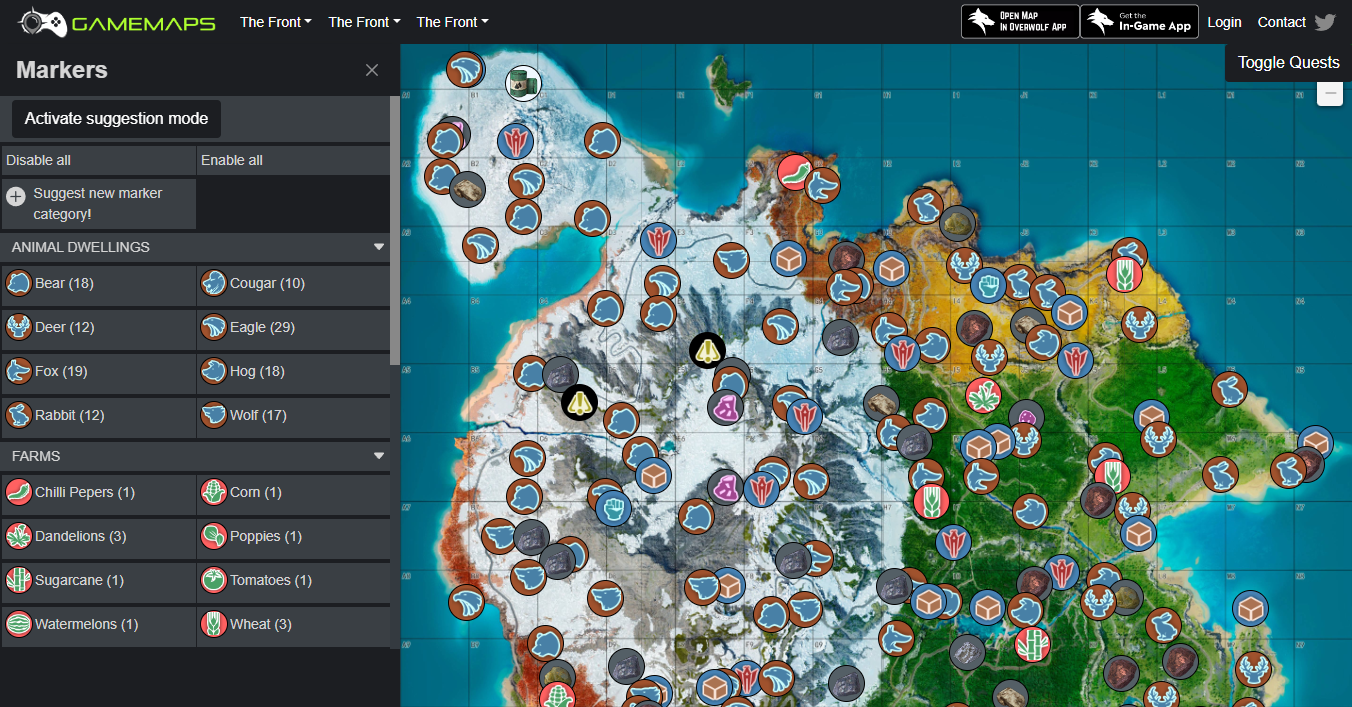Toggle Hog (18) markers

293,371
